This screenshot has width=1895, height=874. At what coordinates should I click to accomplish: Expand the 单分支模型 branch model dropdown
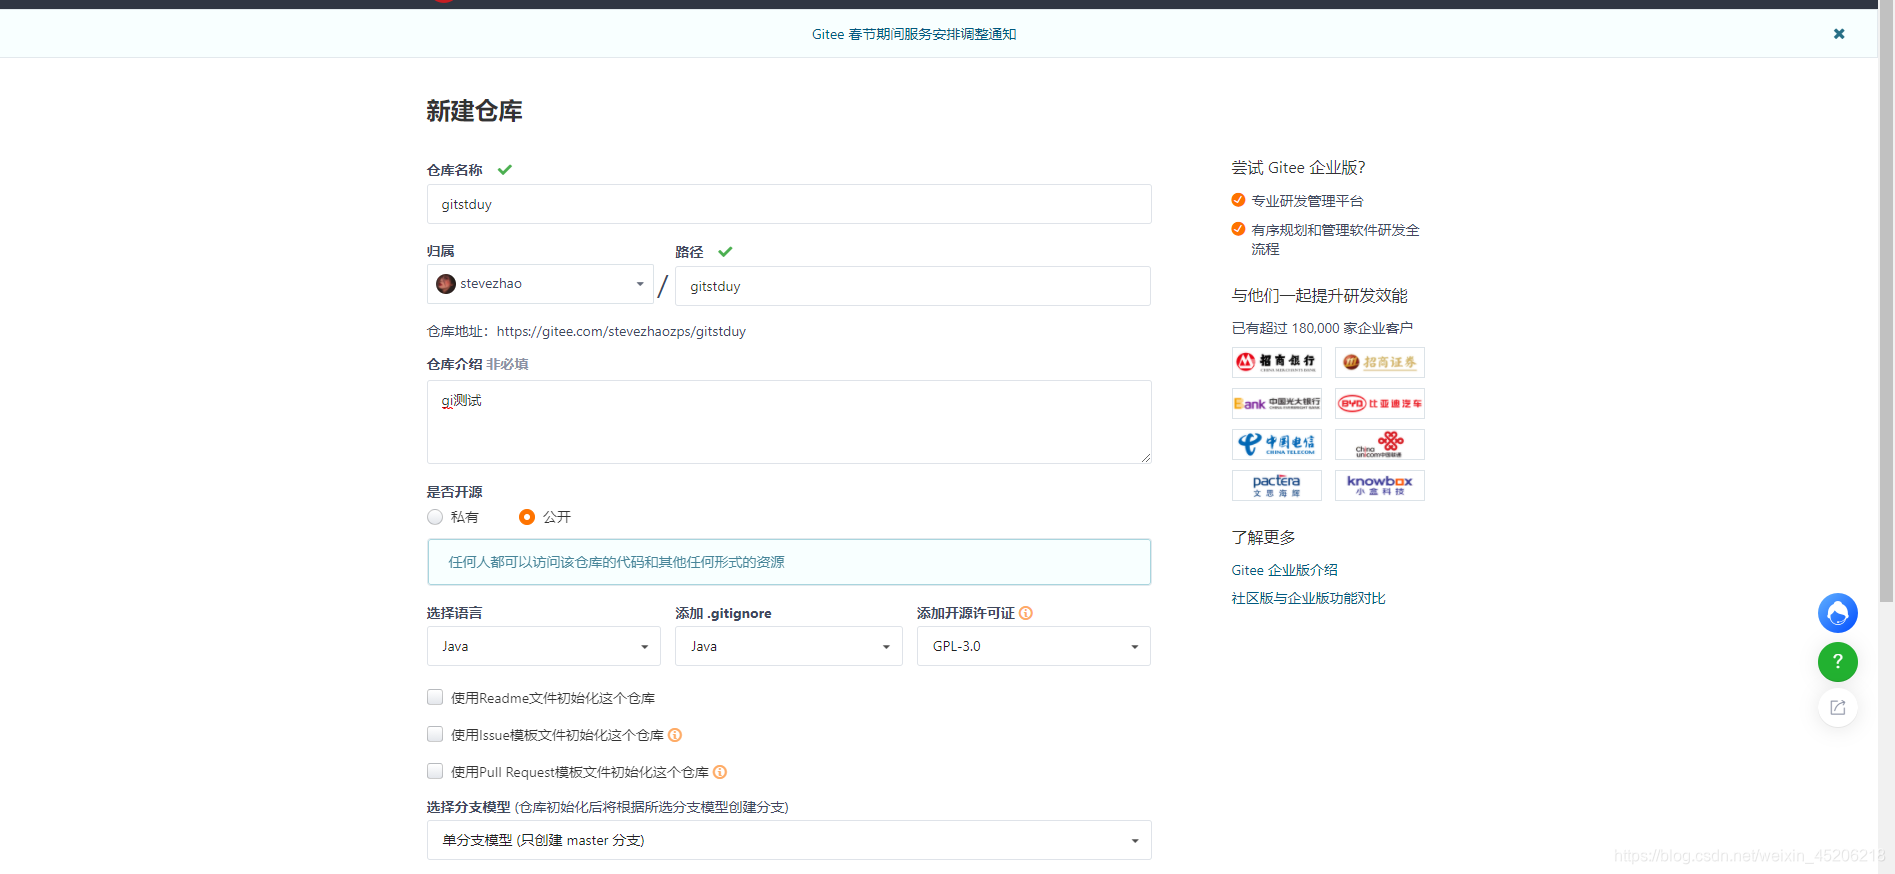point(789,840)
